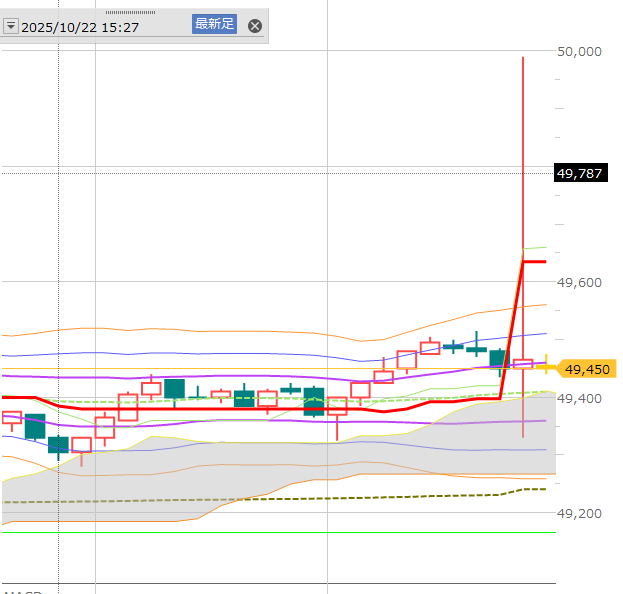The height and width of the screenshot is (594, 623).
Task: Click the 49,600 price axis label
Action: coord(579,283)
